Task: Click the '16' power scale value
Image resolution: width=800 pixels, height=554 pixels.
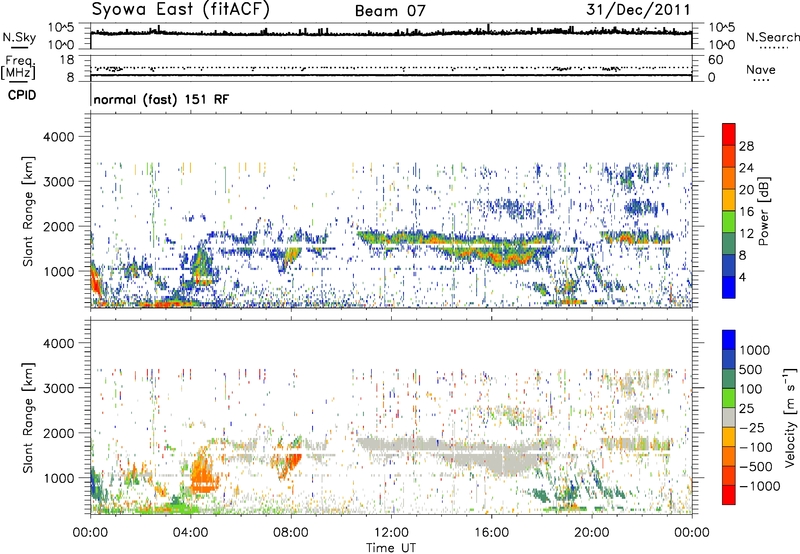Action: tap(746, 211)
